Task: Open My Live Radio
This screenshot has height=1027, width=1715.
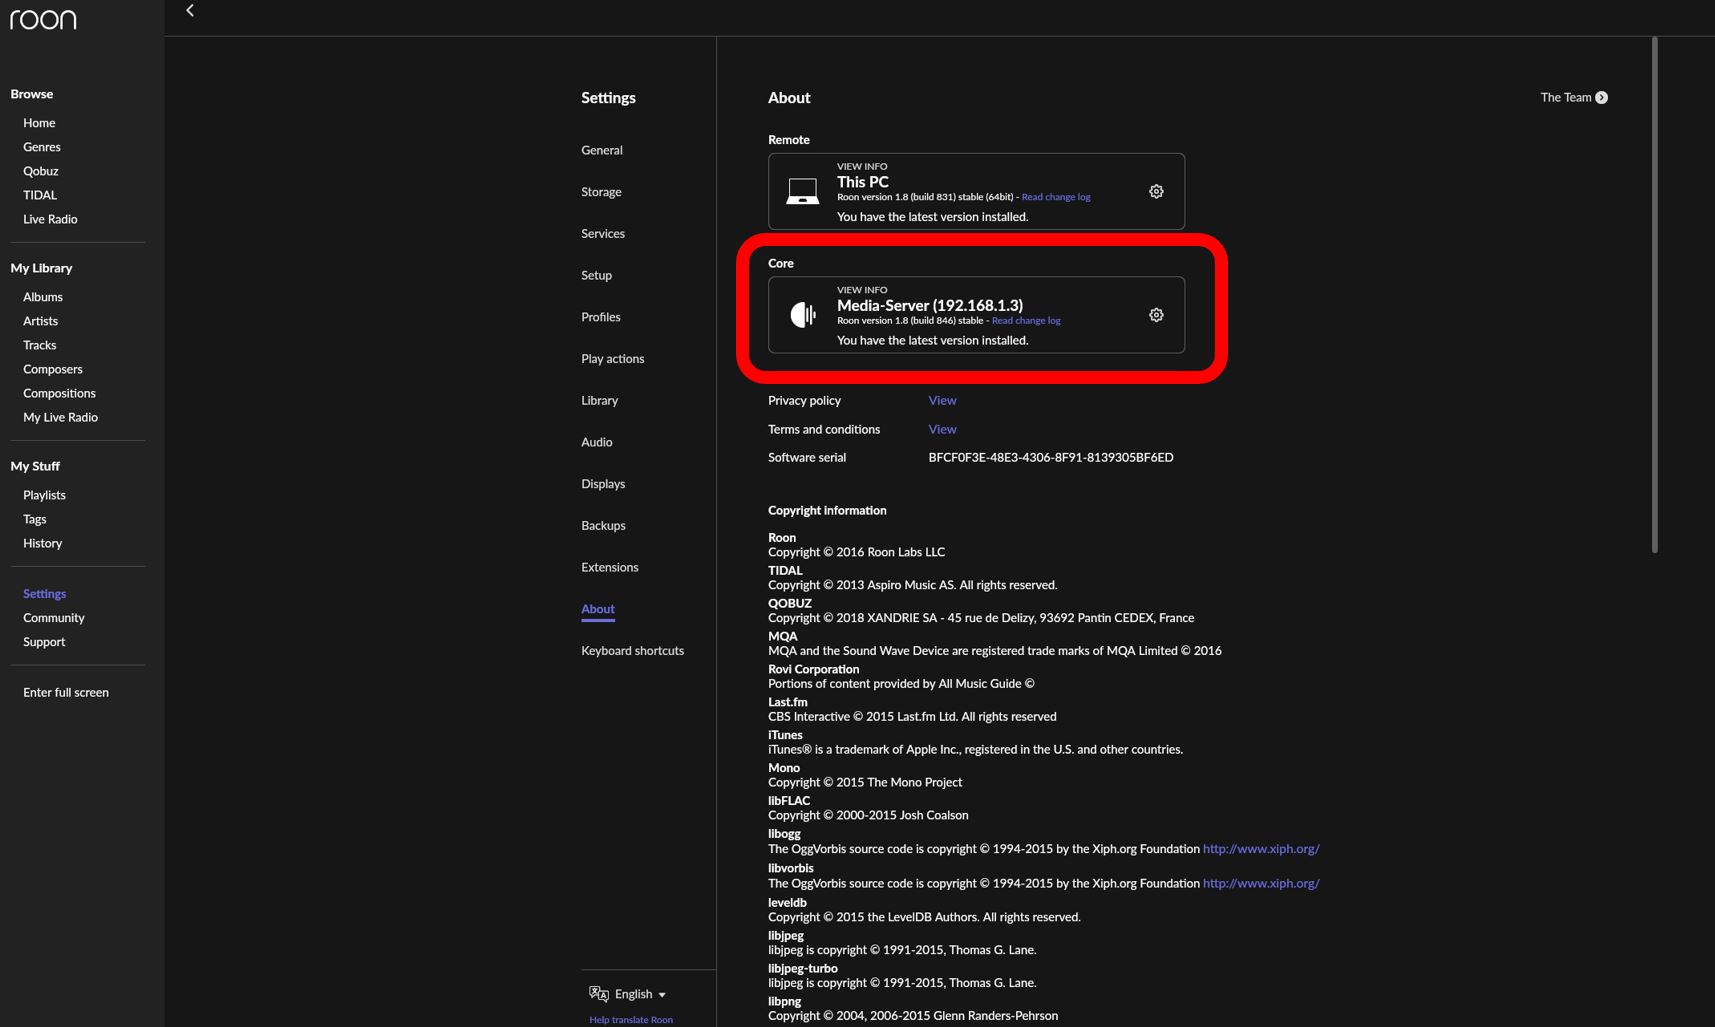Action: click(61, 417)
